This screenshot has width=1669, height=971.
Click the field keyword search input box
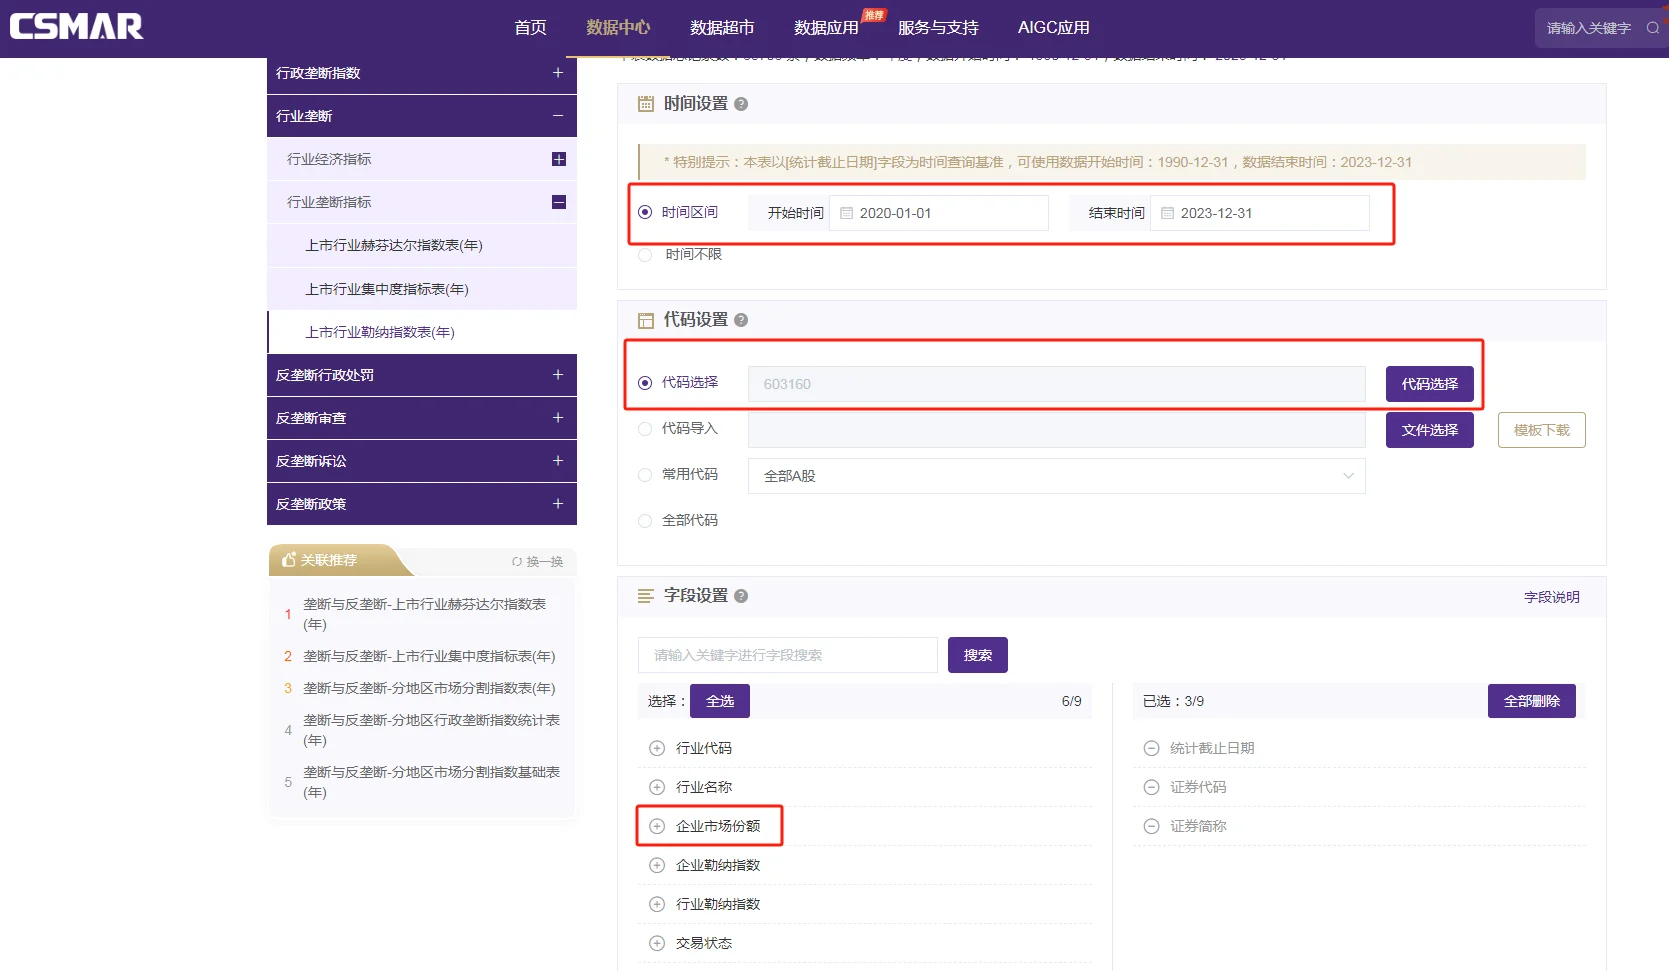[786, 654]
